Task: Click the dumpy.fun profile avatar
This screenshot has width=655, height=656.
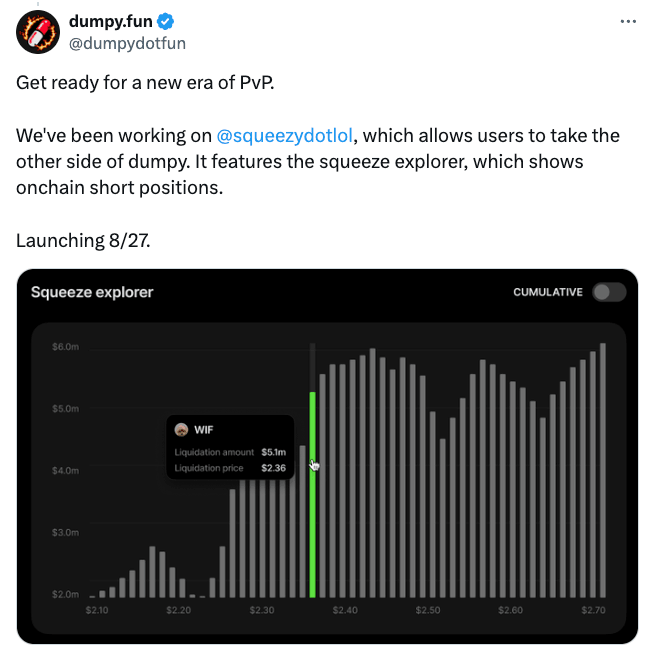Action: click(38, 32)
